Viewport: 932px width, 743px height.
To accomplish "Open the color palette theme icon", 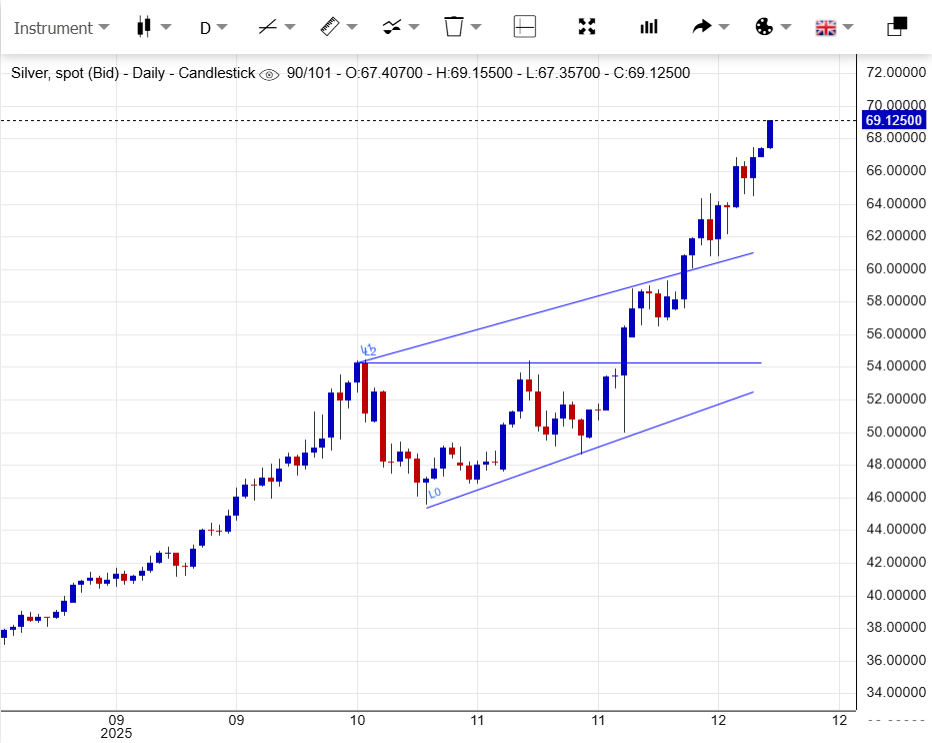I will point(764,27).
